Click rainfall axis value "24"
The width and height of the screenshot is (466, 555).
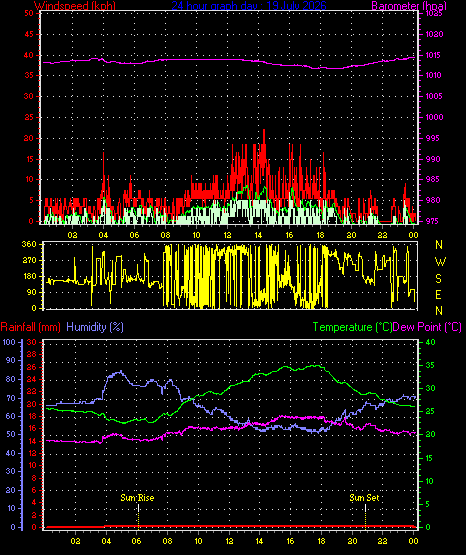32,379
